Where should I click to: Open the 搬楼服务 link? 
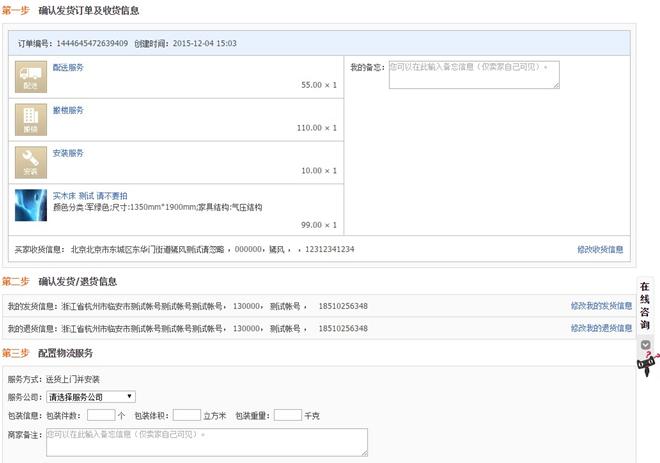click(68, 110)
